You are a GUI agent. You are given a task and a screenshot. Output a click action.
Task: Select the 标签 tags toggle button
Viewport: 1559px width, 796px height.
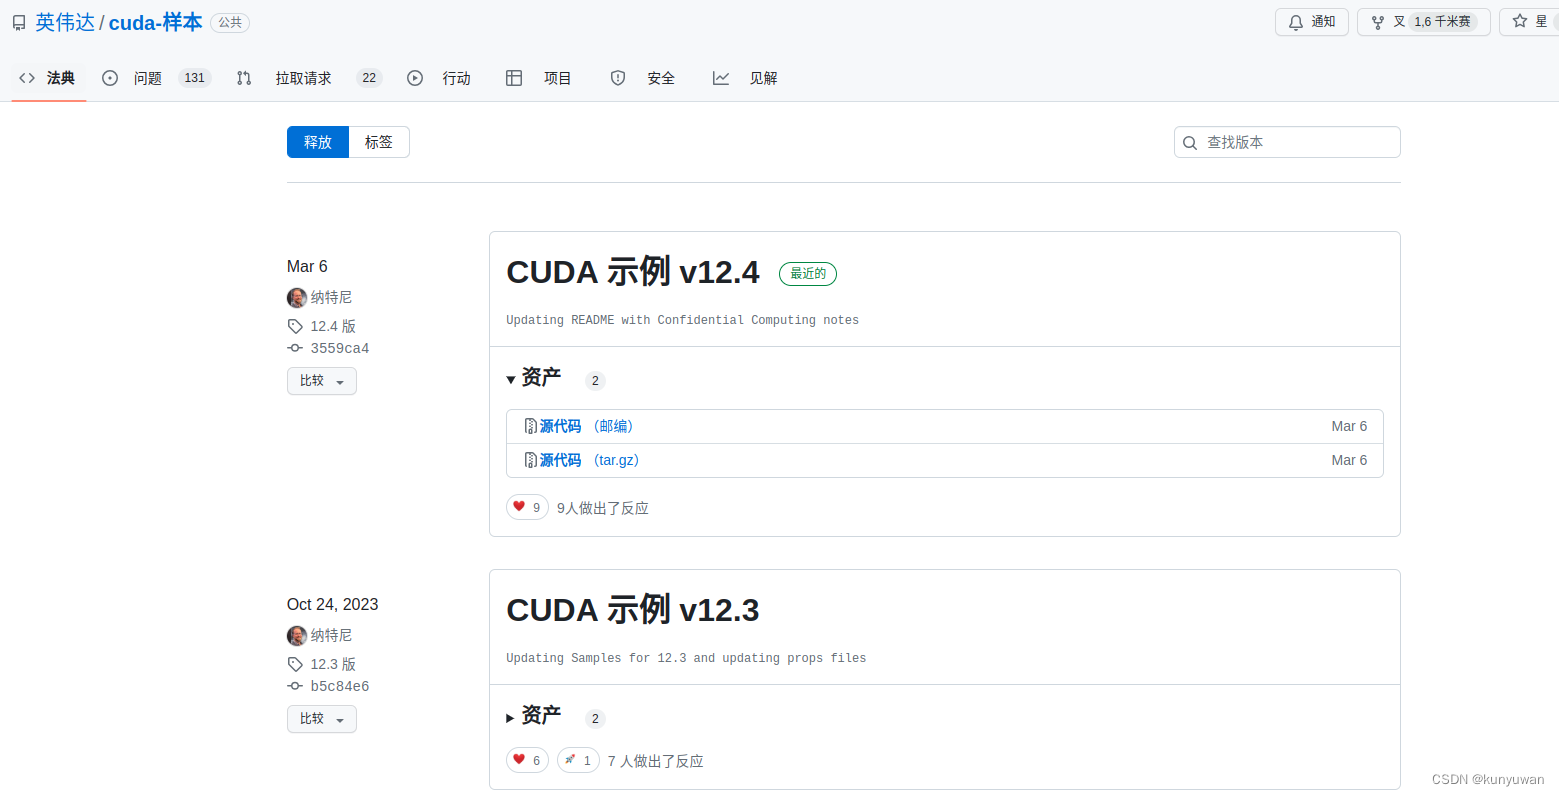379,142
